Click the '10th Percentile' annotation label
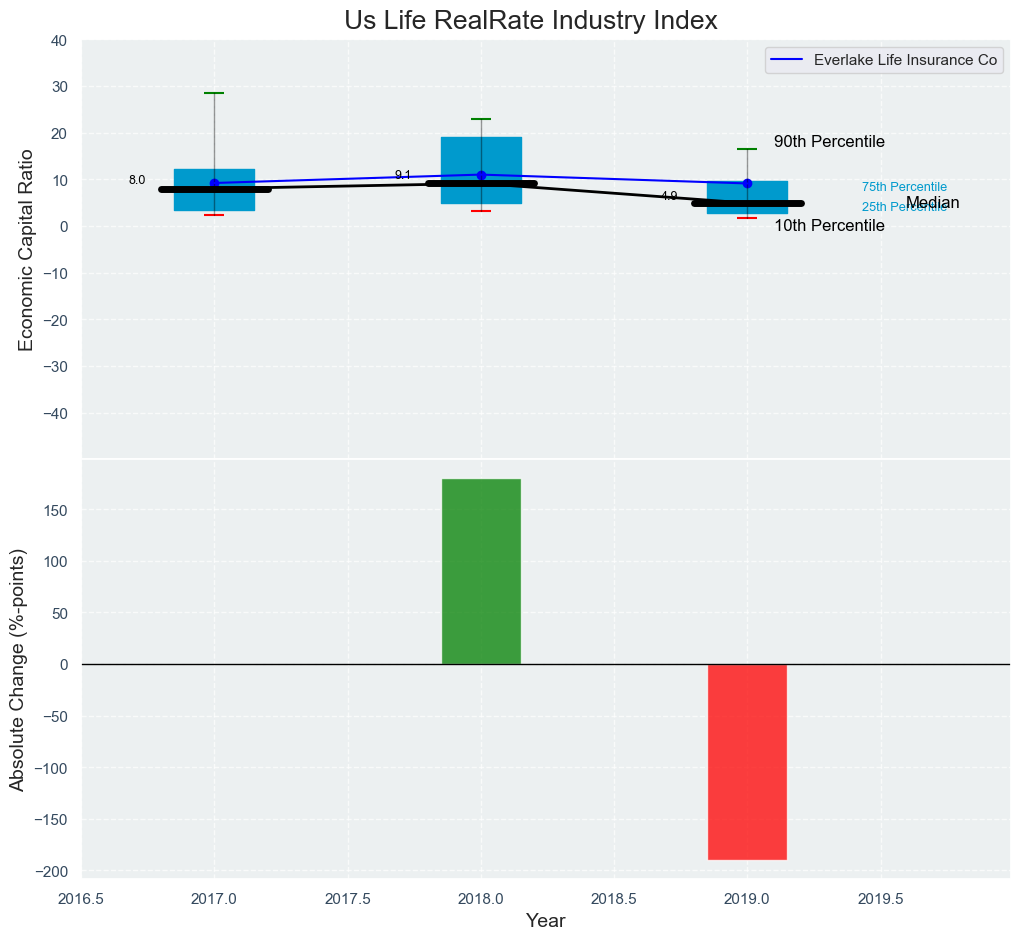Image resolution: width=1021 pixels, height=940 pixels. click(829, 226)
